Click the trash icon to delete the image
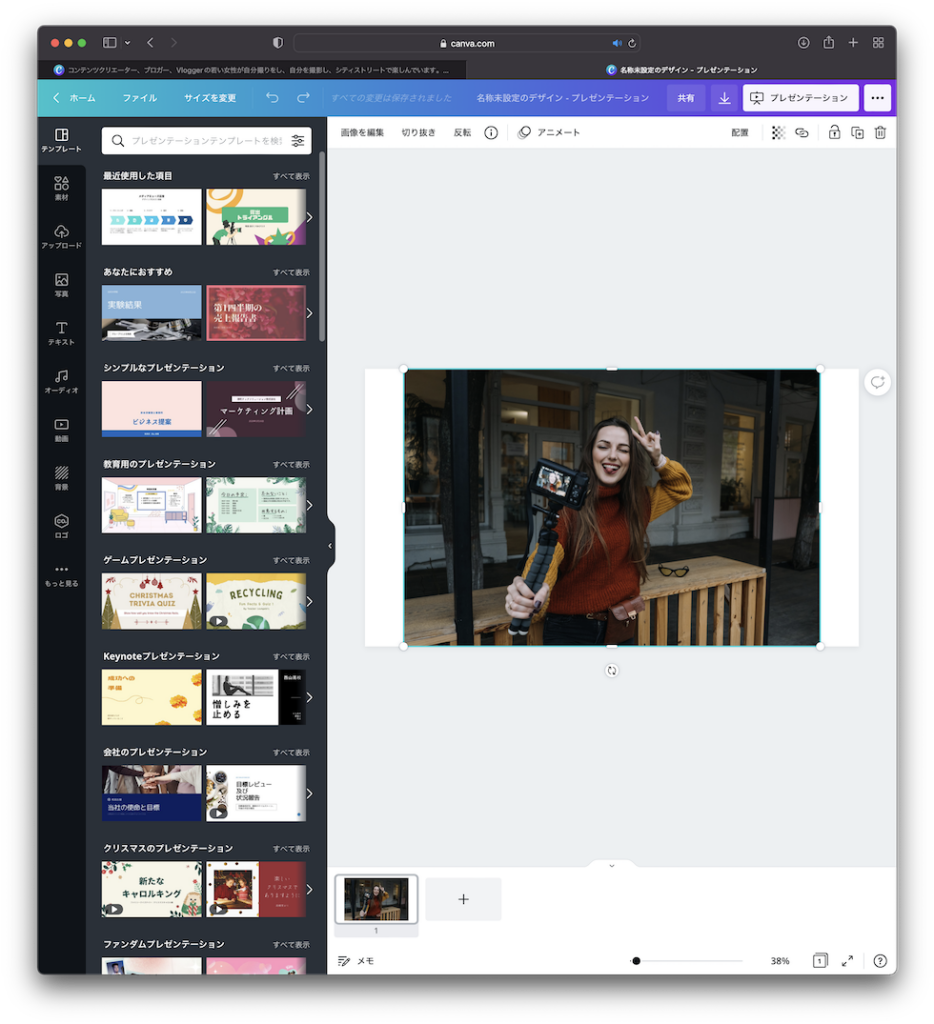The width and height of the screenshot is (934, 1024). coord(880,132)
